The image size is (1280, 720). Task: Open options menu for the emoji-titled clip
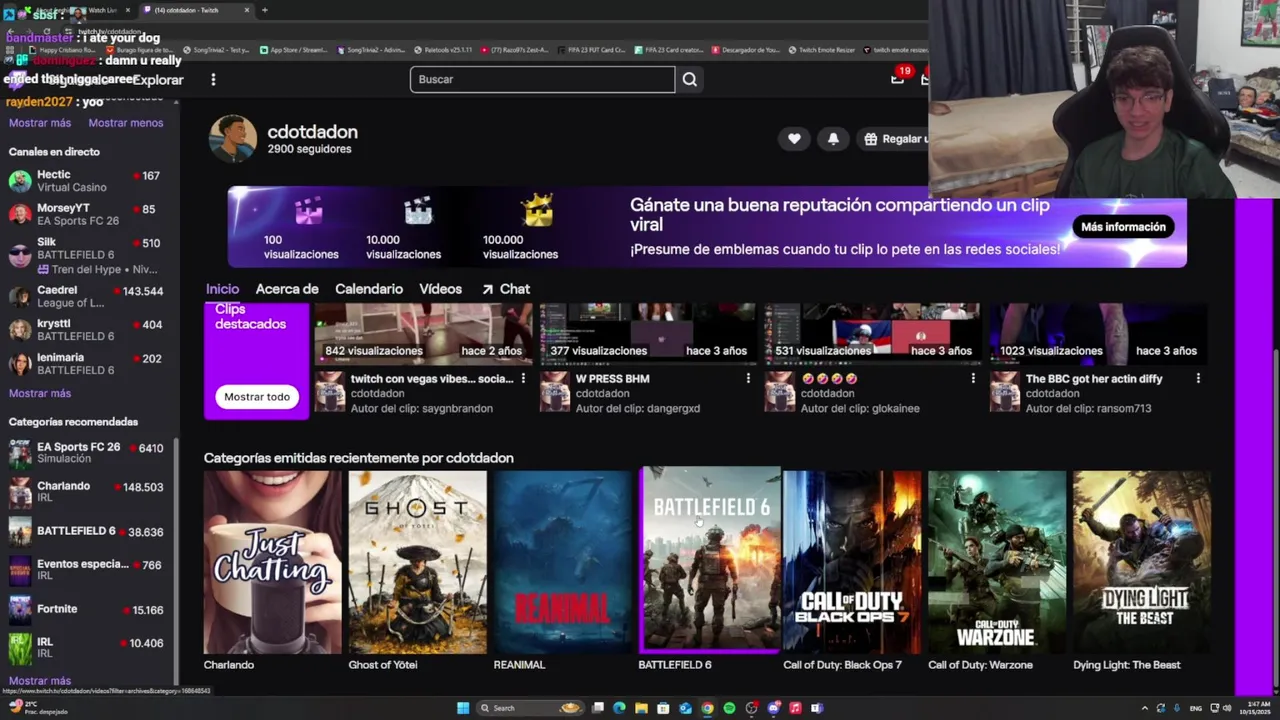coord(973,379)
